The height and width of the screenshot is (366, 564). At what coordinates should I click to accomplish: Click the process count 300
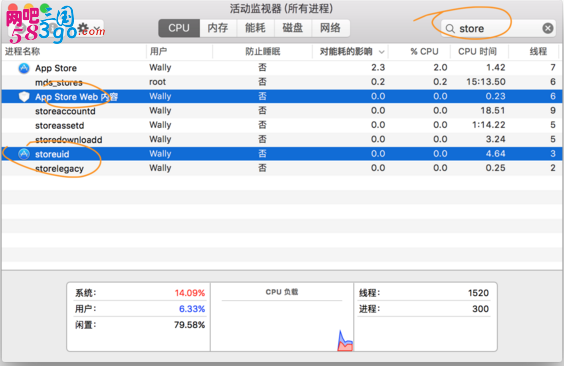(x=481, y=309)
